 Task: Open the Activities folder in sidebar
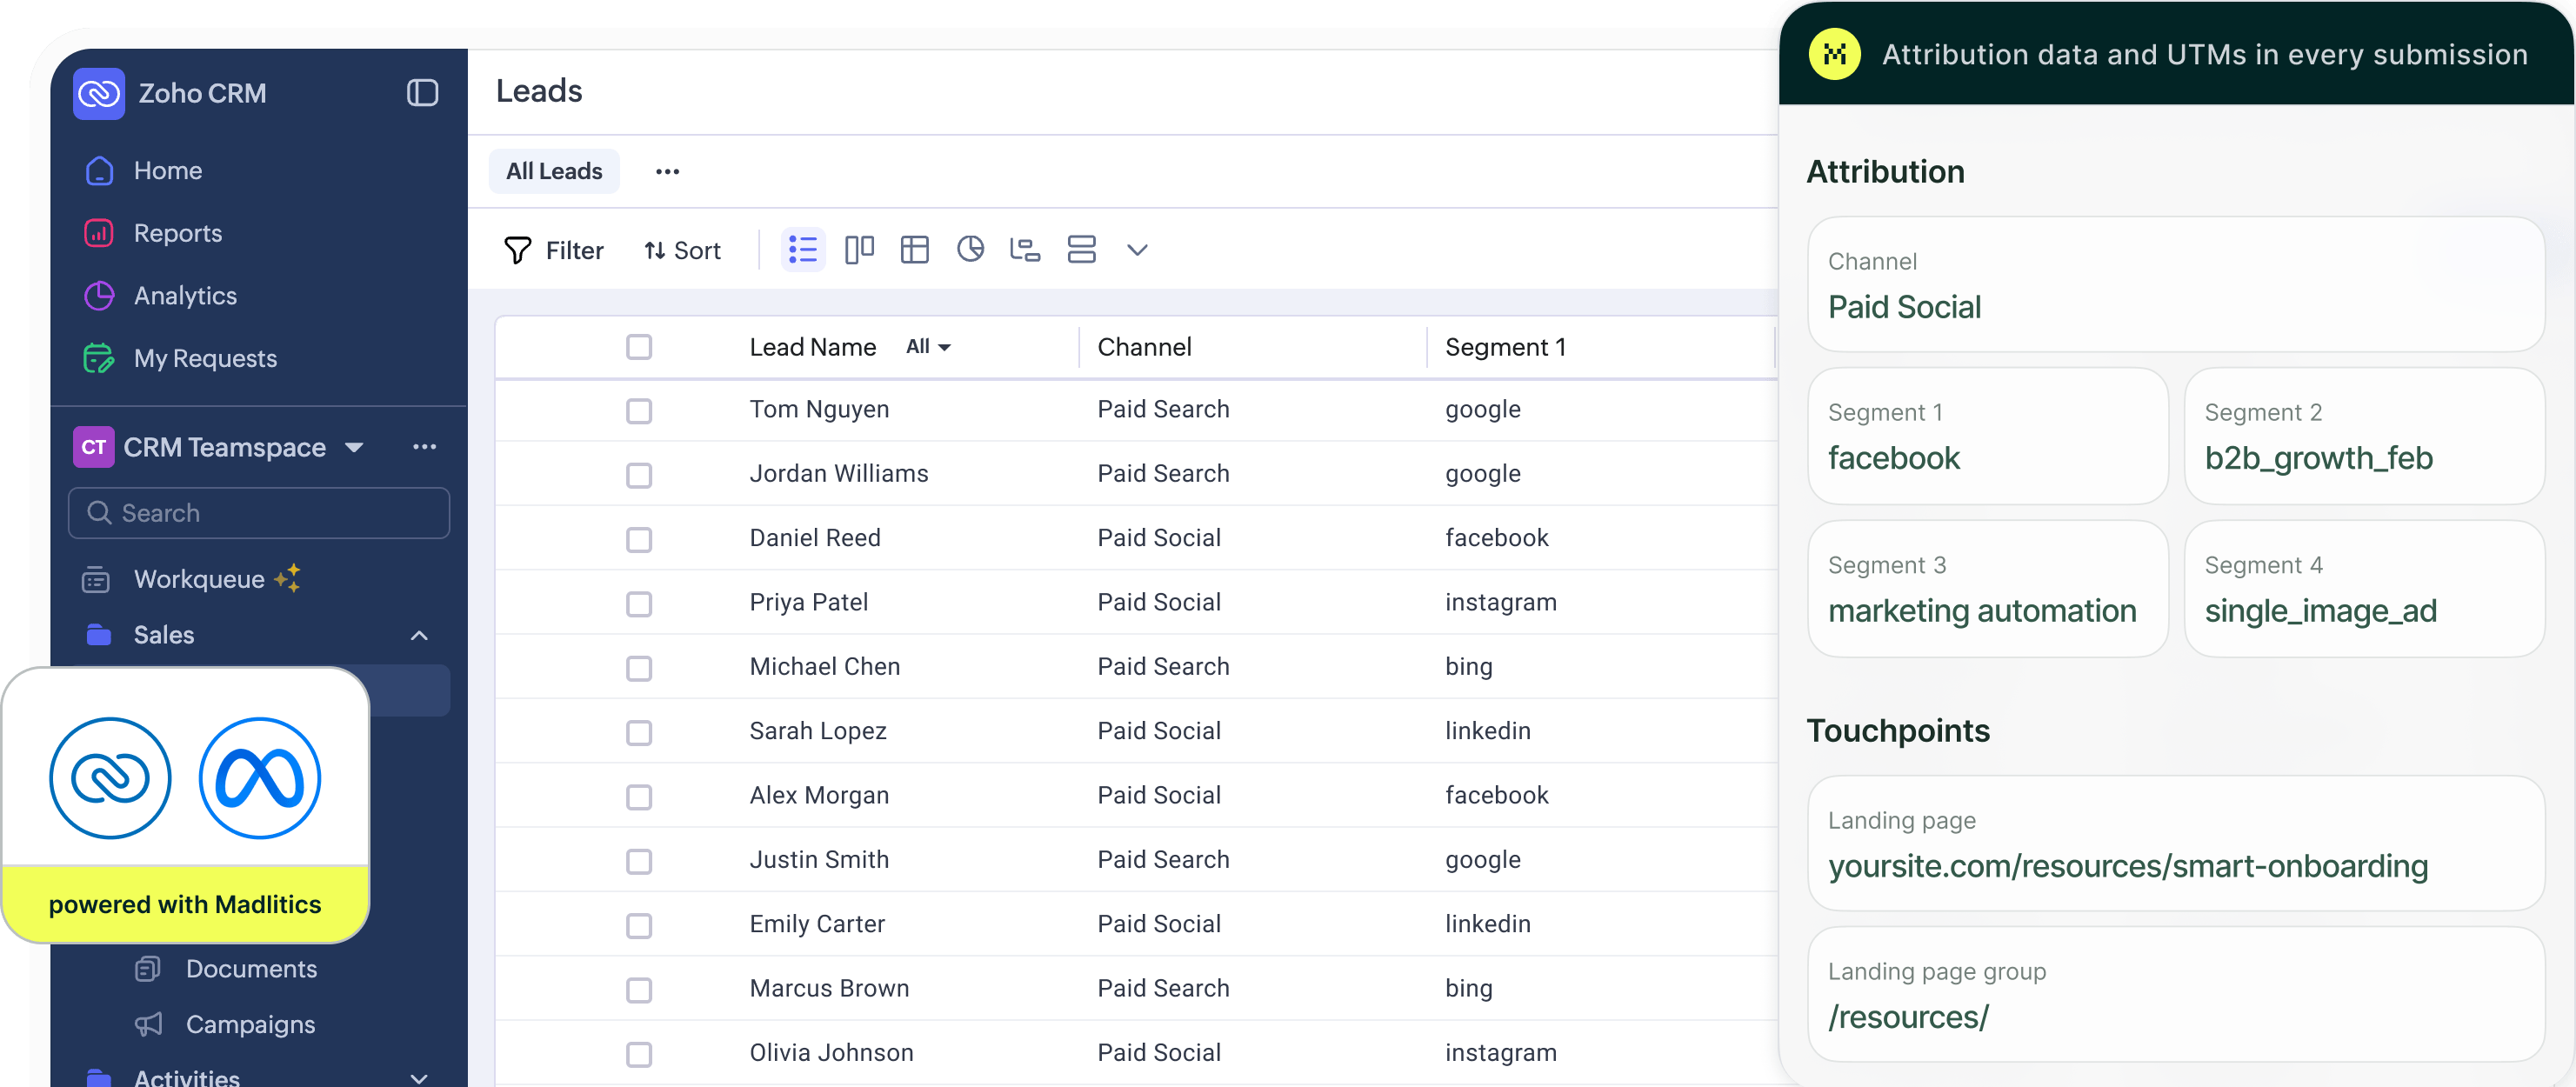coord(186,1077)
